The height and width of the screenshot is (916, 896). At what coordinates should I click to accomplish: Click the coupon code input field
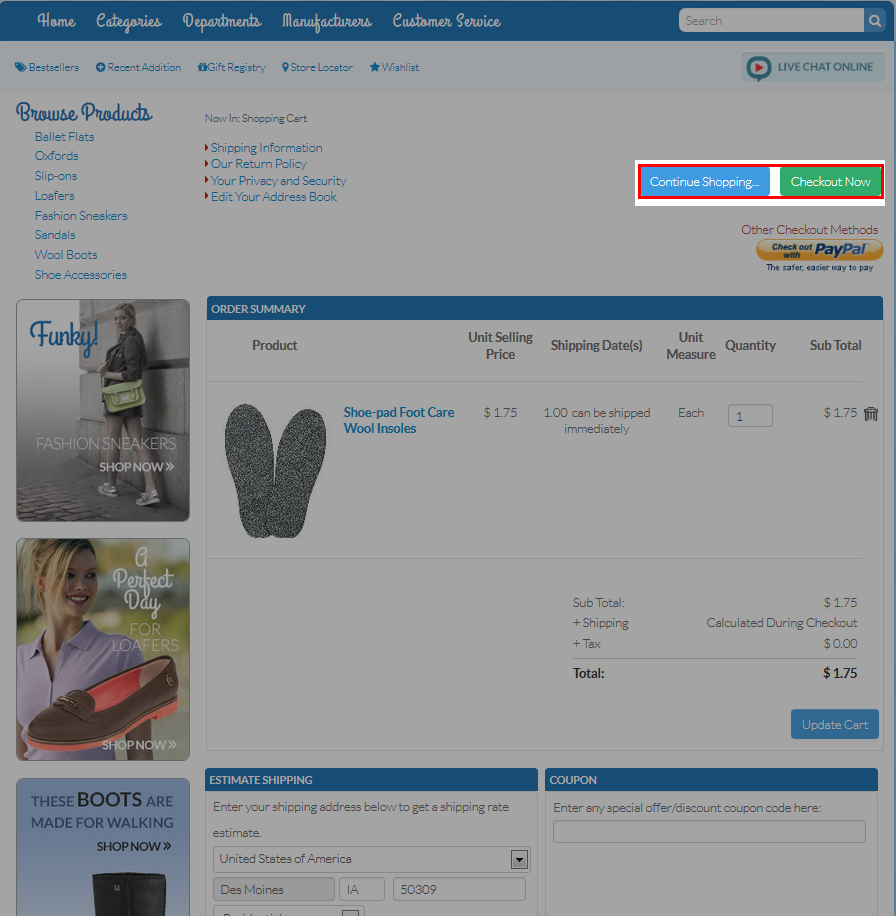(709, 832)
